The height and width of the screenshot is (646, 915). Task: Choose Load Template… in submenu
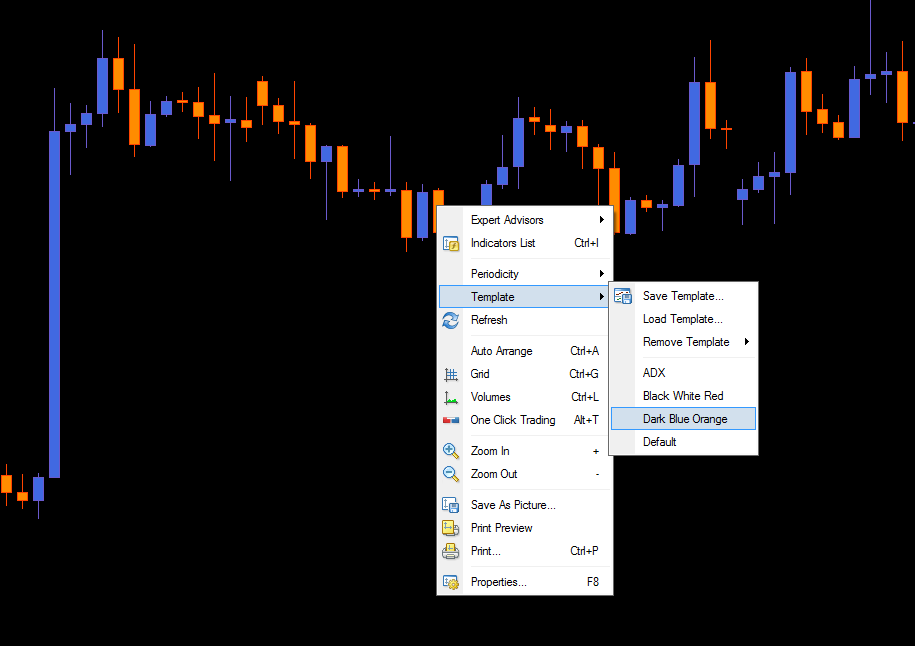tap(683, 319)
